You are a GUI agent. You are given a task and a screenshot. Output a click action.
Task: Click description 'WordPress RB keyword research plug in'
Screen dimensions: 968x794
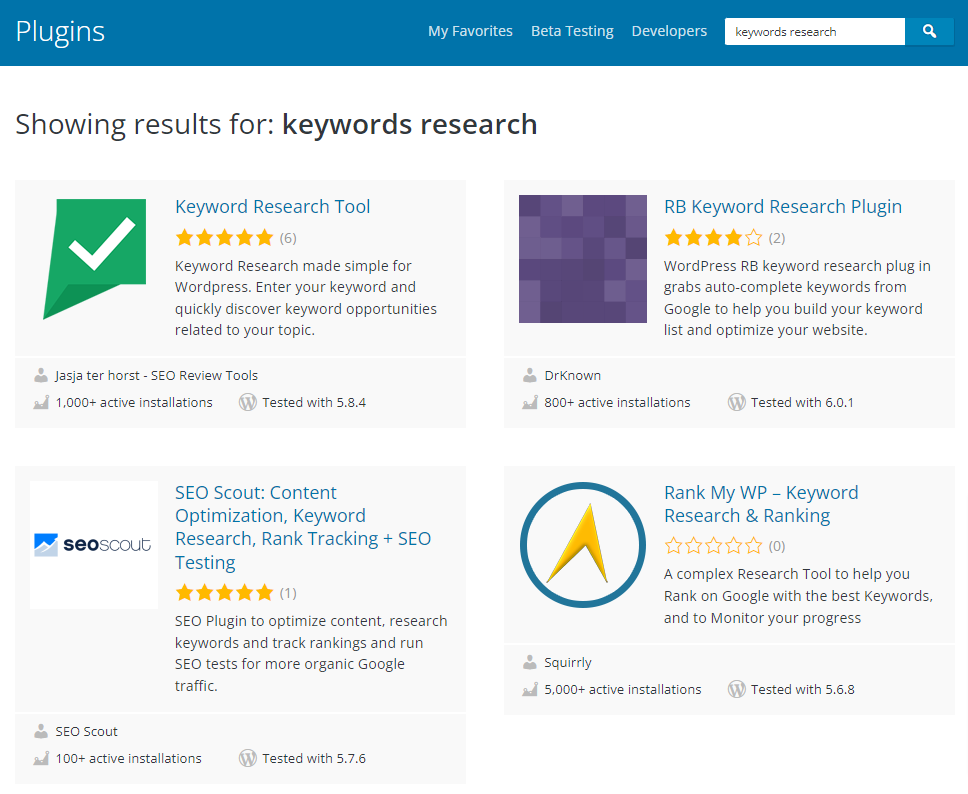pos(797,298)
